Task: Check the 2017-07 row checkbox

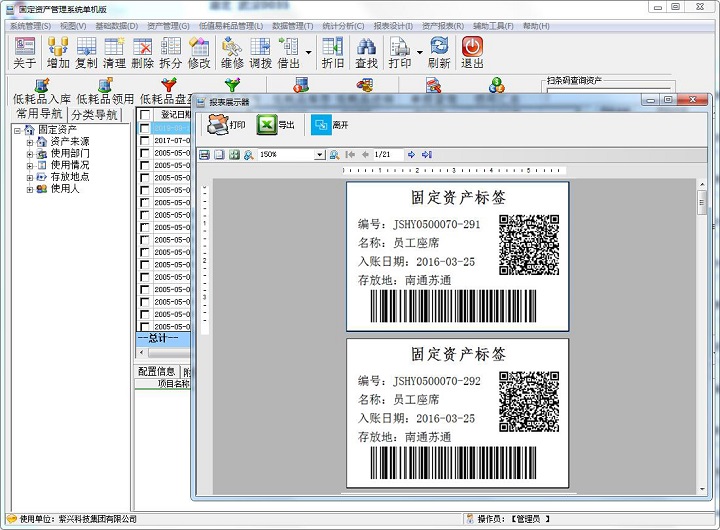Action: click(145, 141)
